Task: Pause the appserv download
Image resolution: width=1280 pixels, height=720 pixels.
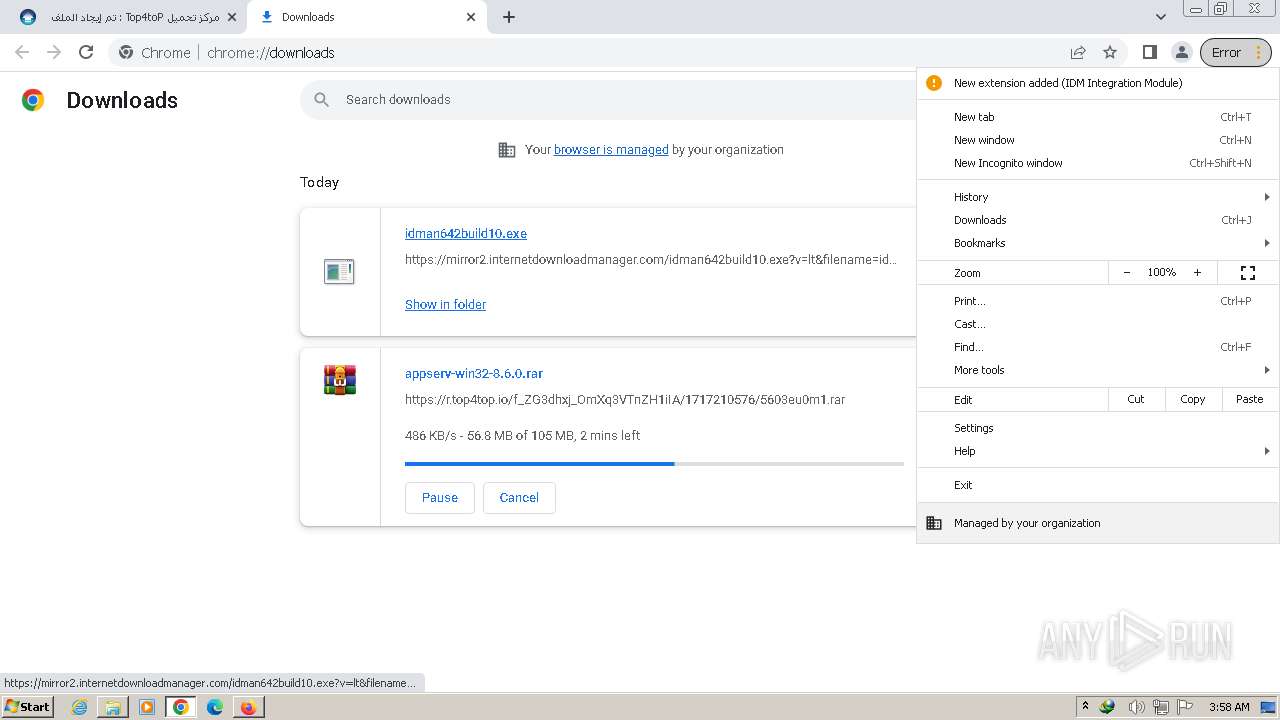Action: (440, 497)
